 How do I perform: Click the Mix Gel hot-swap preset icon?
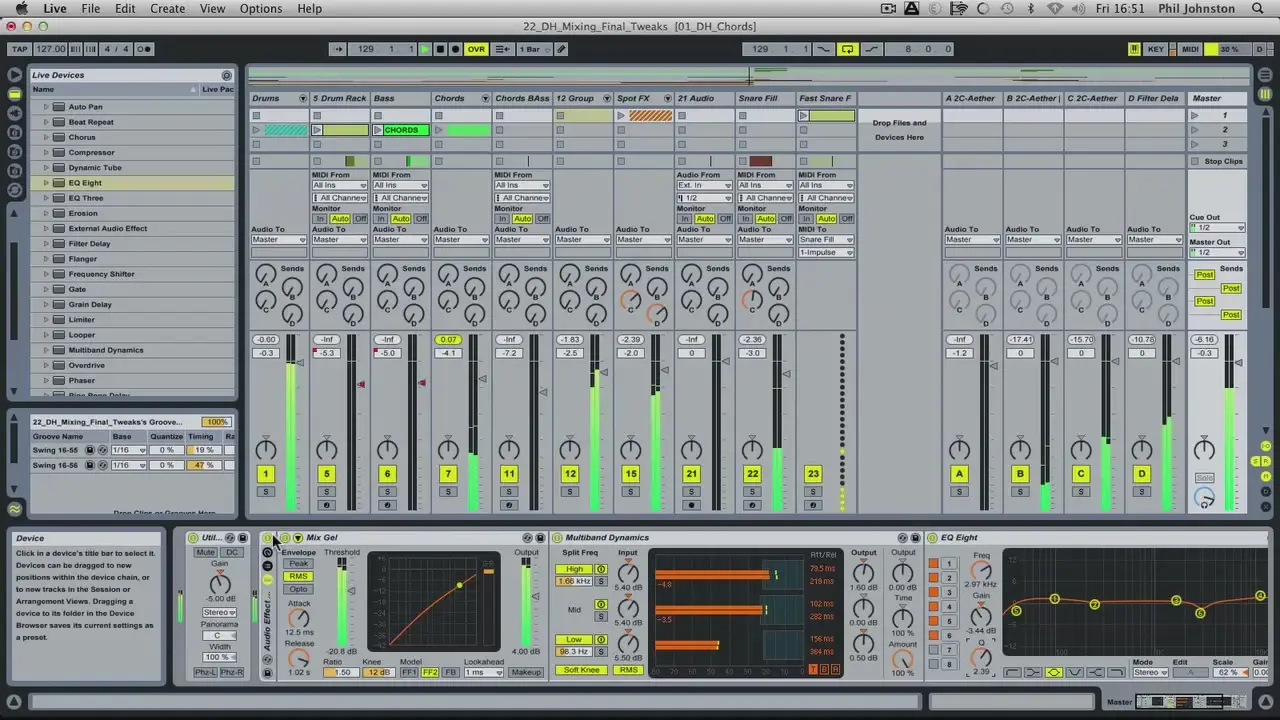(x=527, y=538)
